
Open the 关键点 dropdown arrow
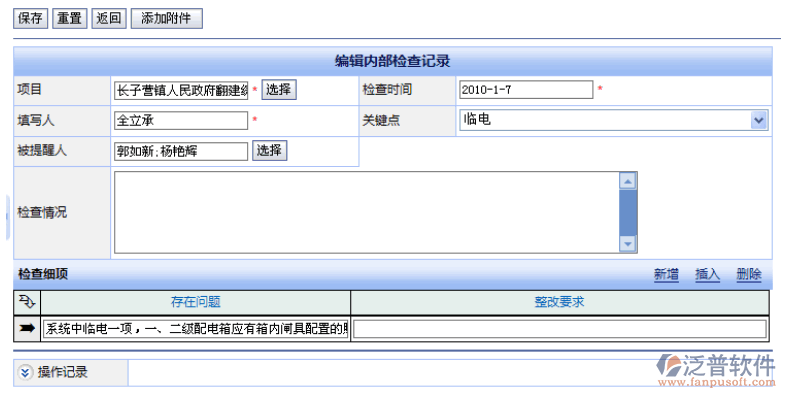point(759,120)
